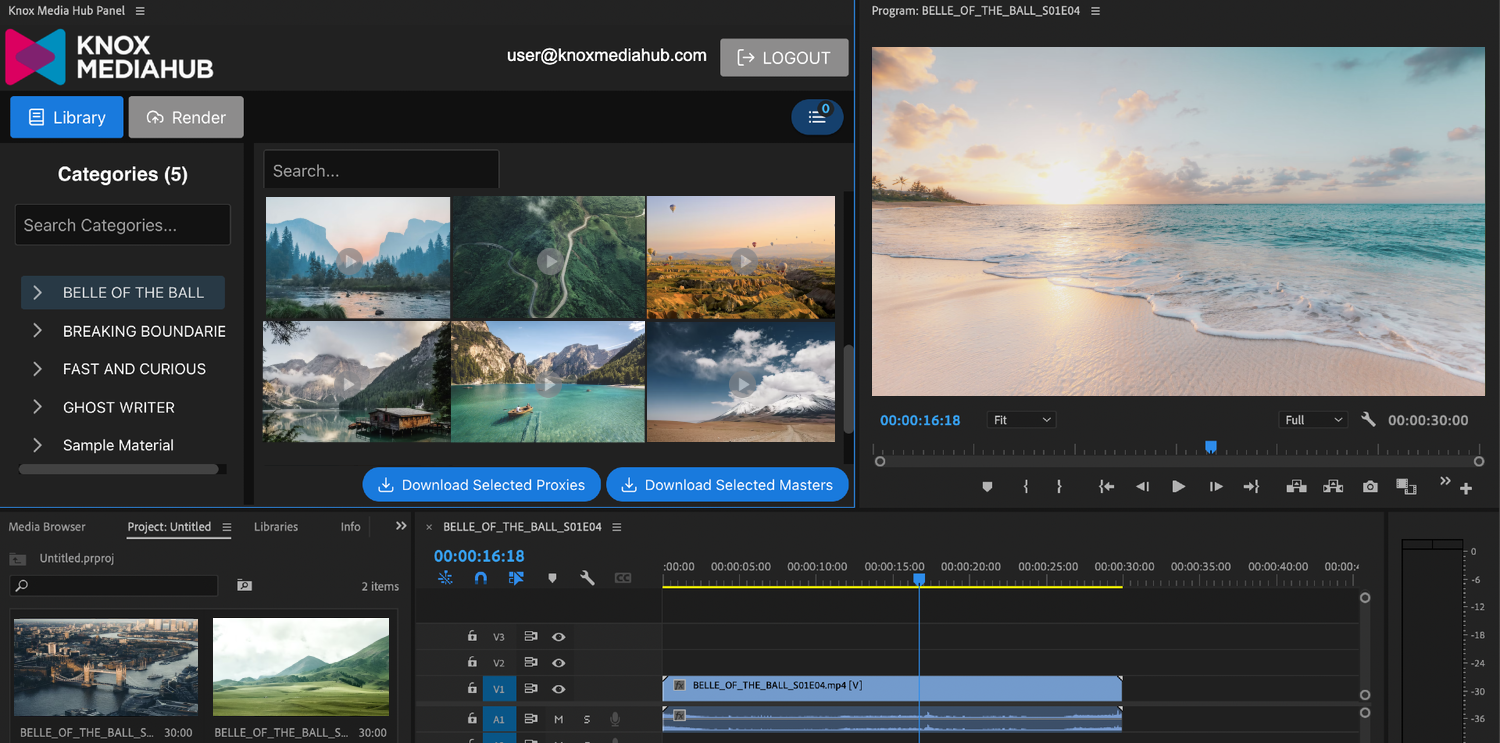Screen dimensions: 1500x743
Task: Hide V1 track output
Action: tap(559, 688)
